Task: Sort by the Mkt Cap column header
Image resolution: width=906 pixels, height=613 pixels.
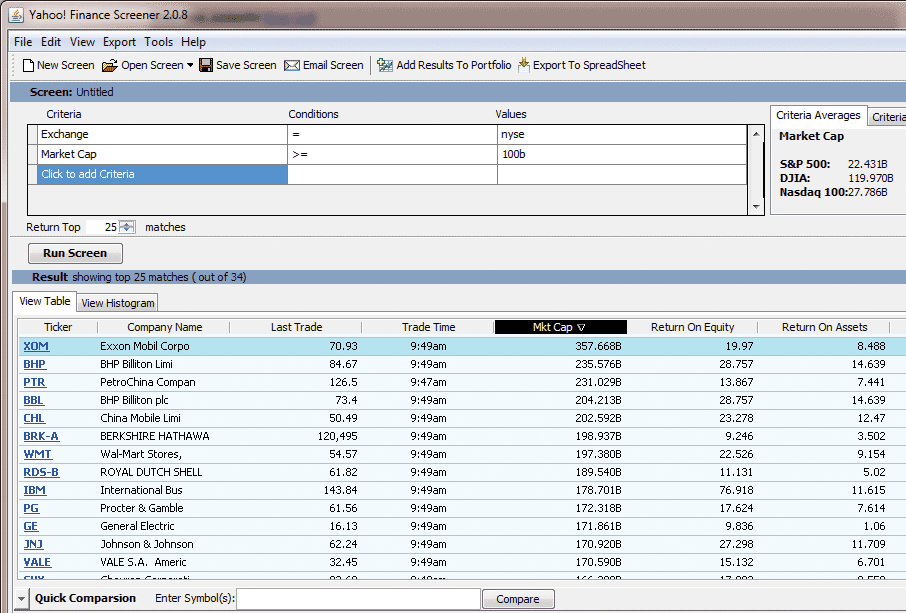Action: click(x=560, y=327)
